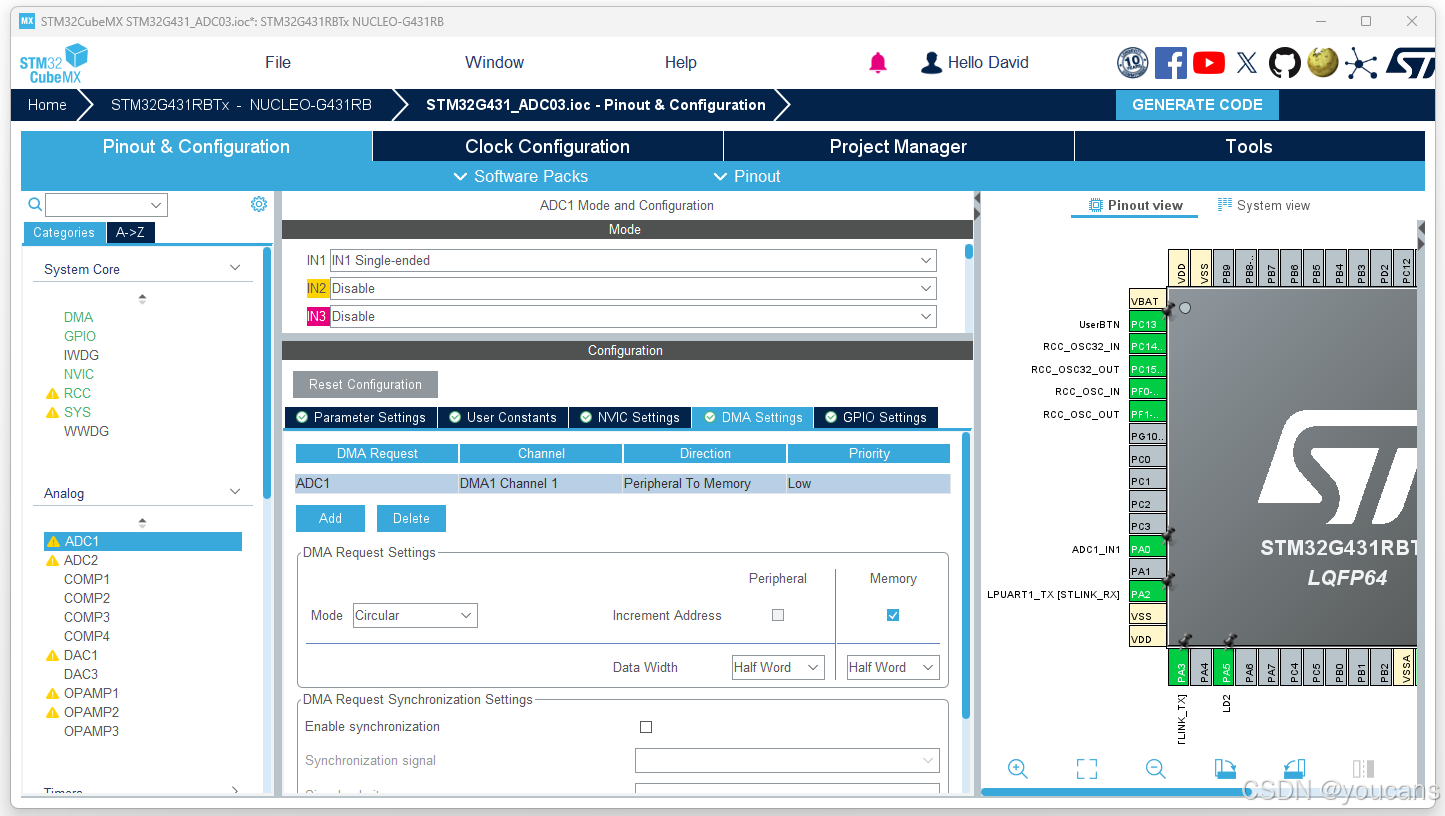Screen dimensions: 1445x816
Task: Open the YouTube channel icon
Action: (1208, 63)
